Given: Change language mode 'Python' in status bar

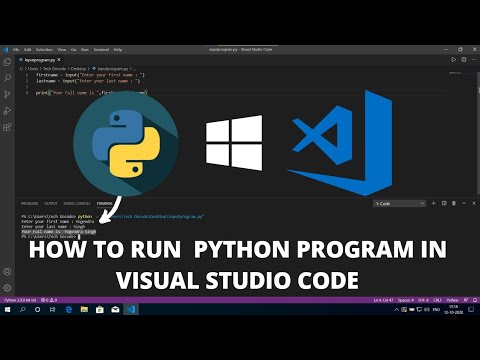Looking at the screenshot, I should pyautogui.click(x=452, y=300).
